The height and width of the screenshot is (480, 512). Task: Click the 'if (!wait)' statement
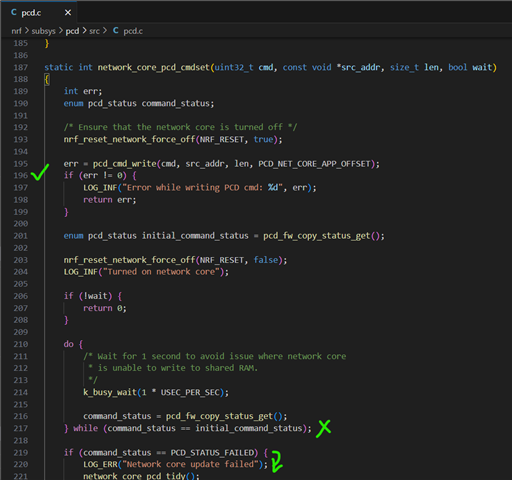93,296
